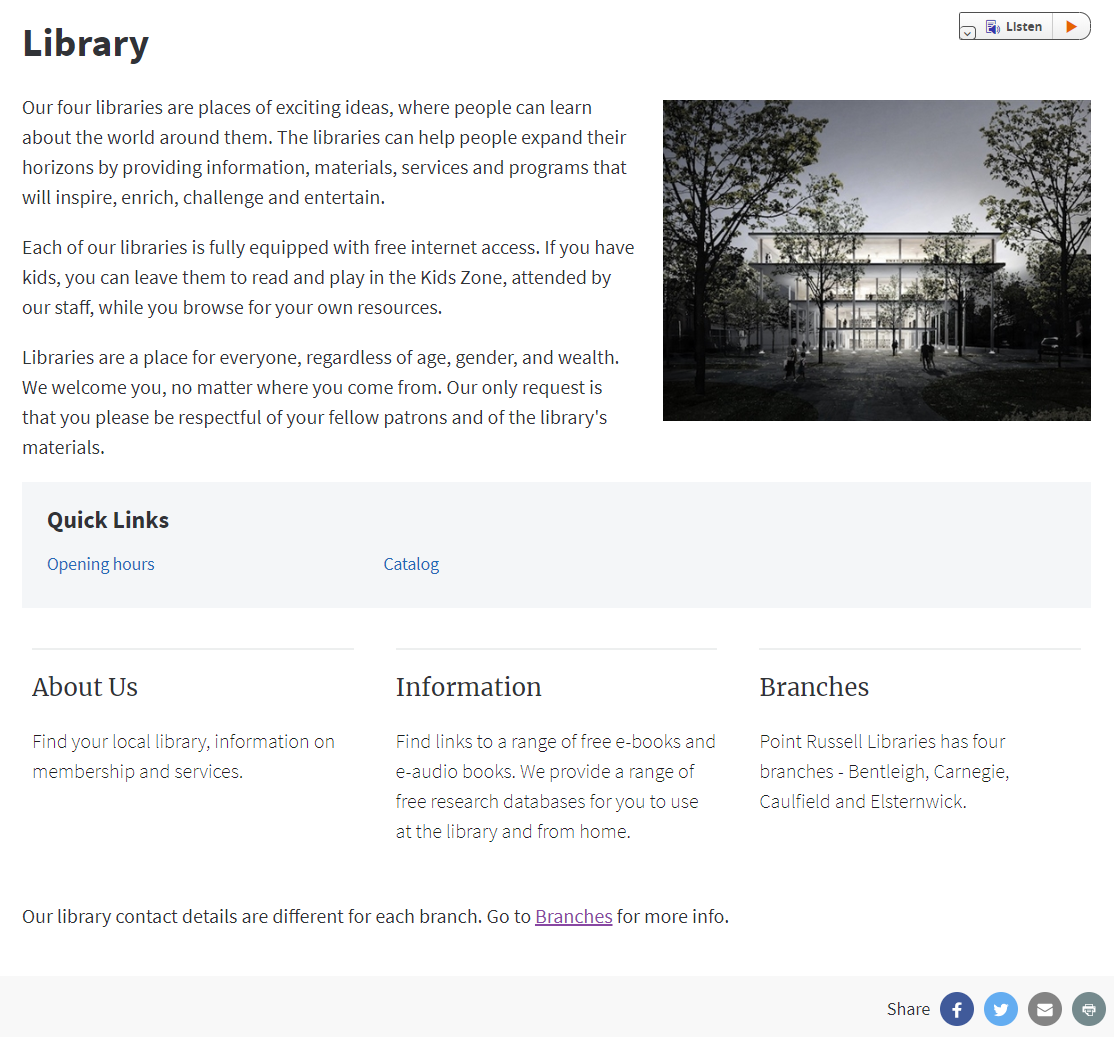1114x1037 pixels.
Task: Open the Branches section heading
Action: click(814, 687)
